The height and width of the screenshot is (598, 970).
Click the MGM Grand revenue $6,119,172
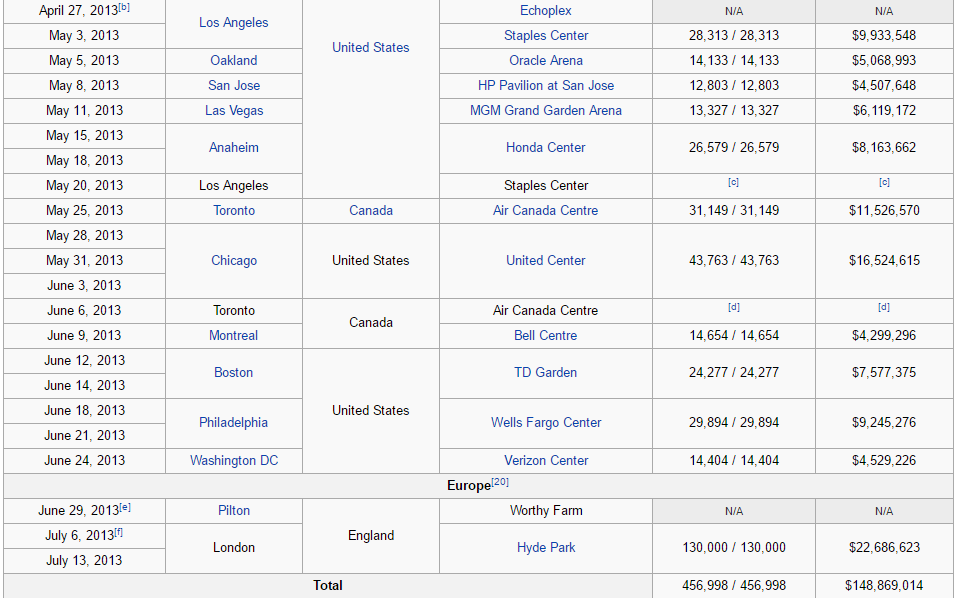click(884, 111)
